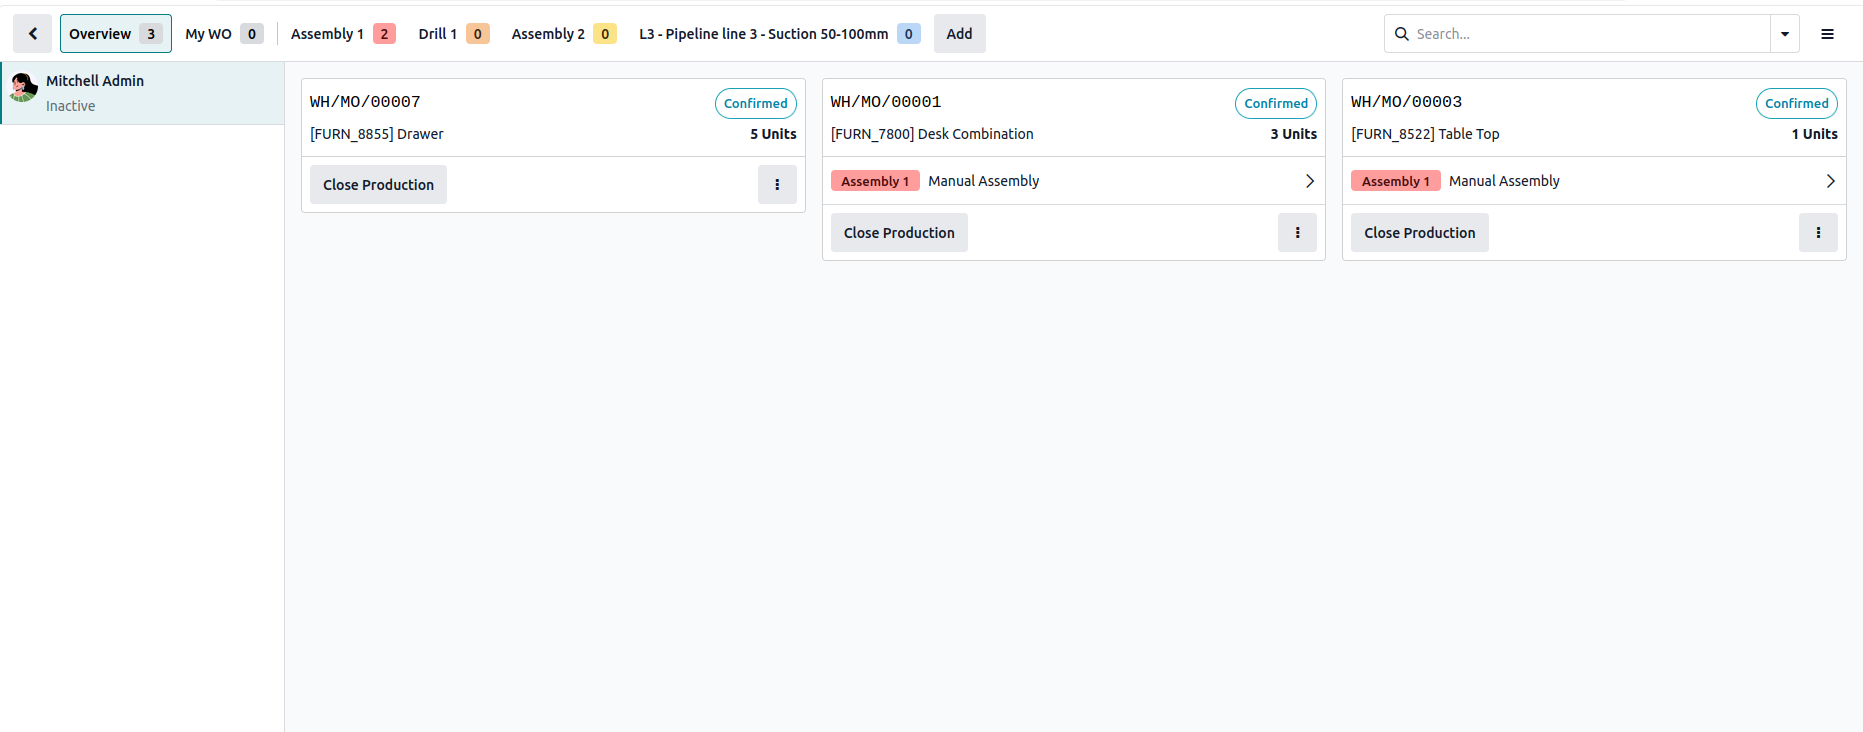Focus the Search input field
The image size is (1863, 732).
click(x=1589, y=34)
